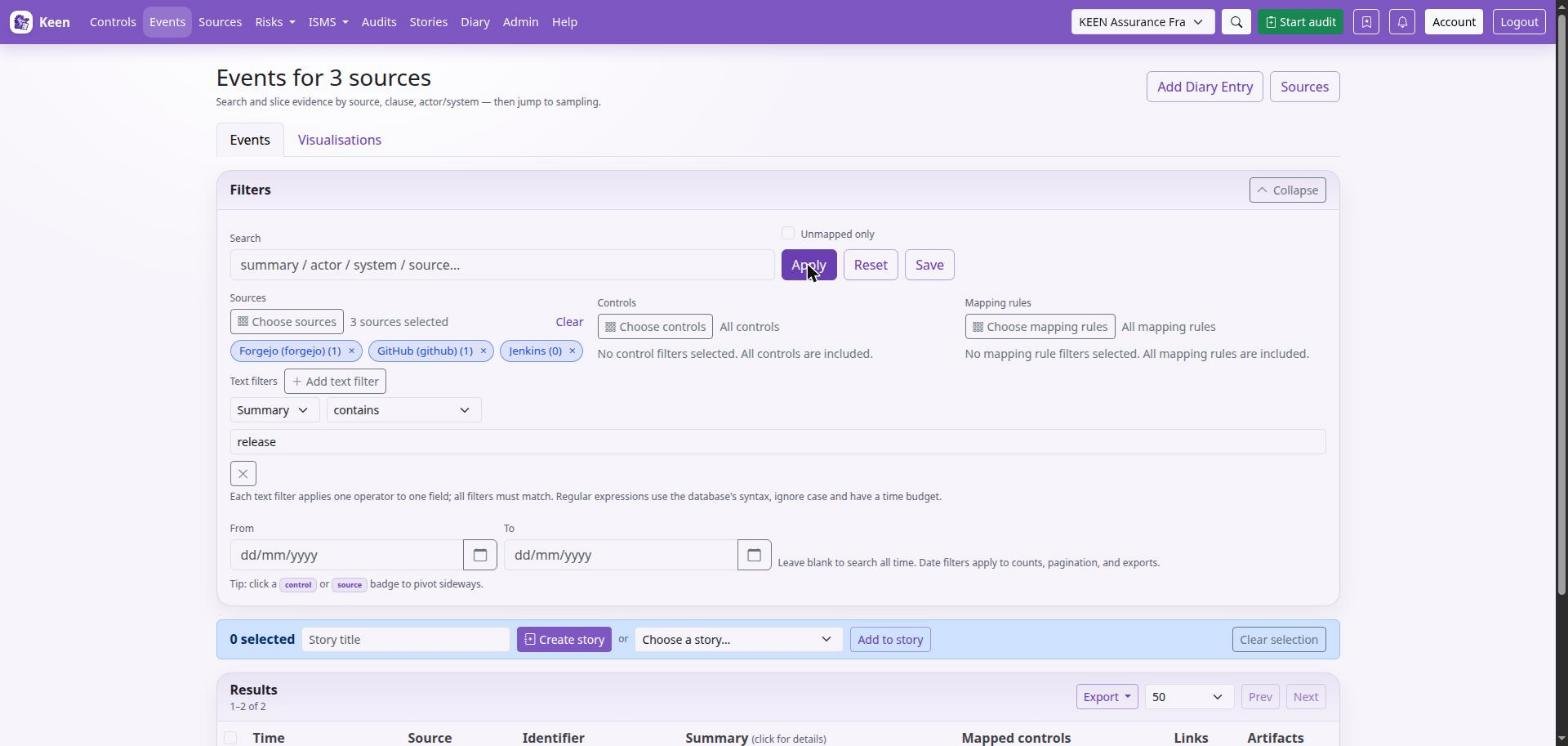This screenshot has height=746, width=1568.
Task: Expand the Risks menu dropdown
Action: point(275,22)
